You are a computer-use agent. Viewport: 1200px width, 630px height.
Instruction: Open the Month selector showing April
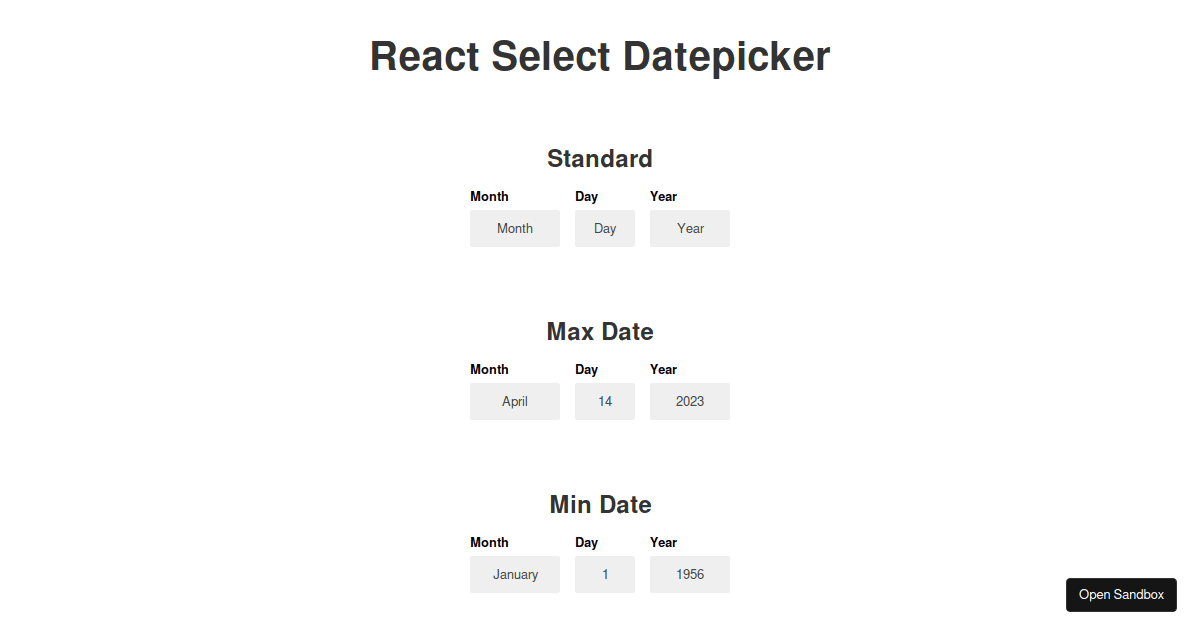(514, 401)
